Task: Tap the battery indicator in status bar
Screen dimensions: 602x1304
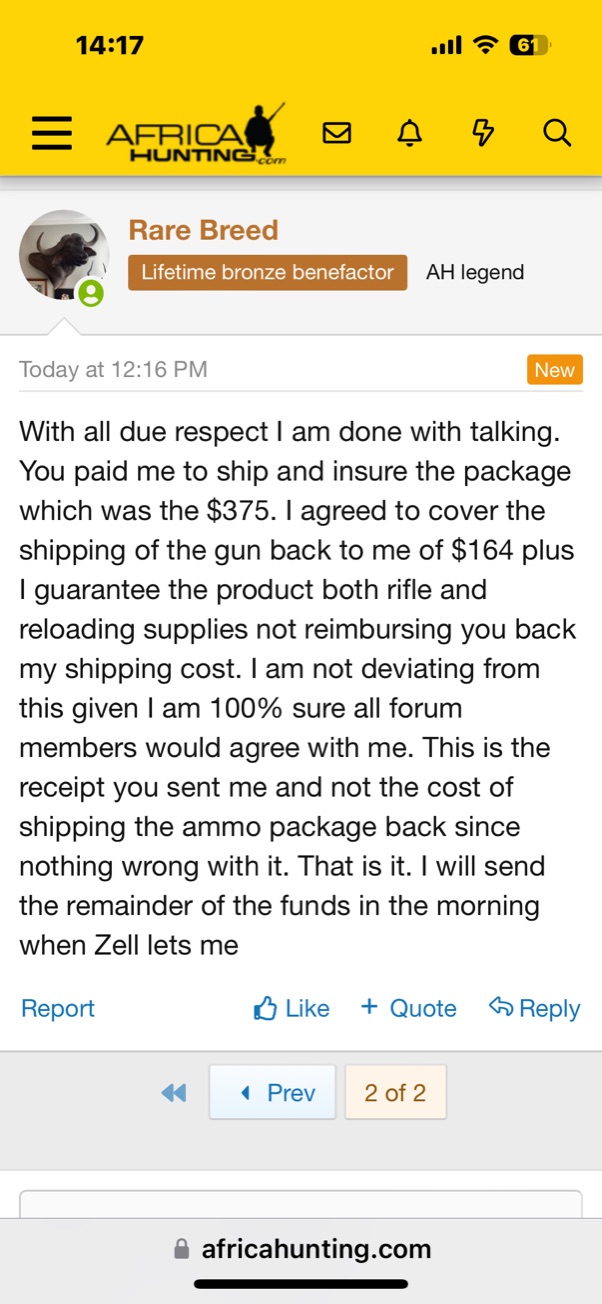Action: (529, 45)
